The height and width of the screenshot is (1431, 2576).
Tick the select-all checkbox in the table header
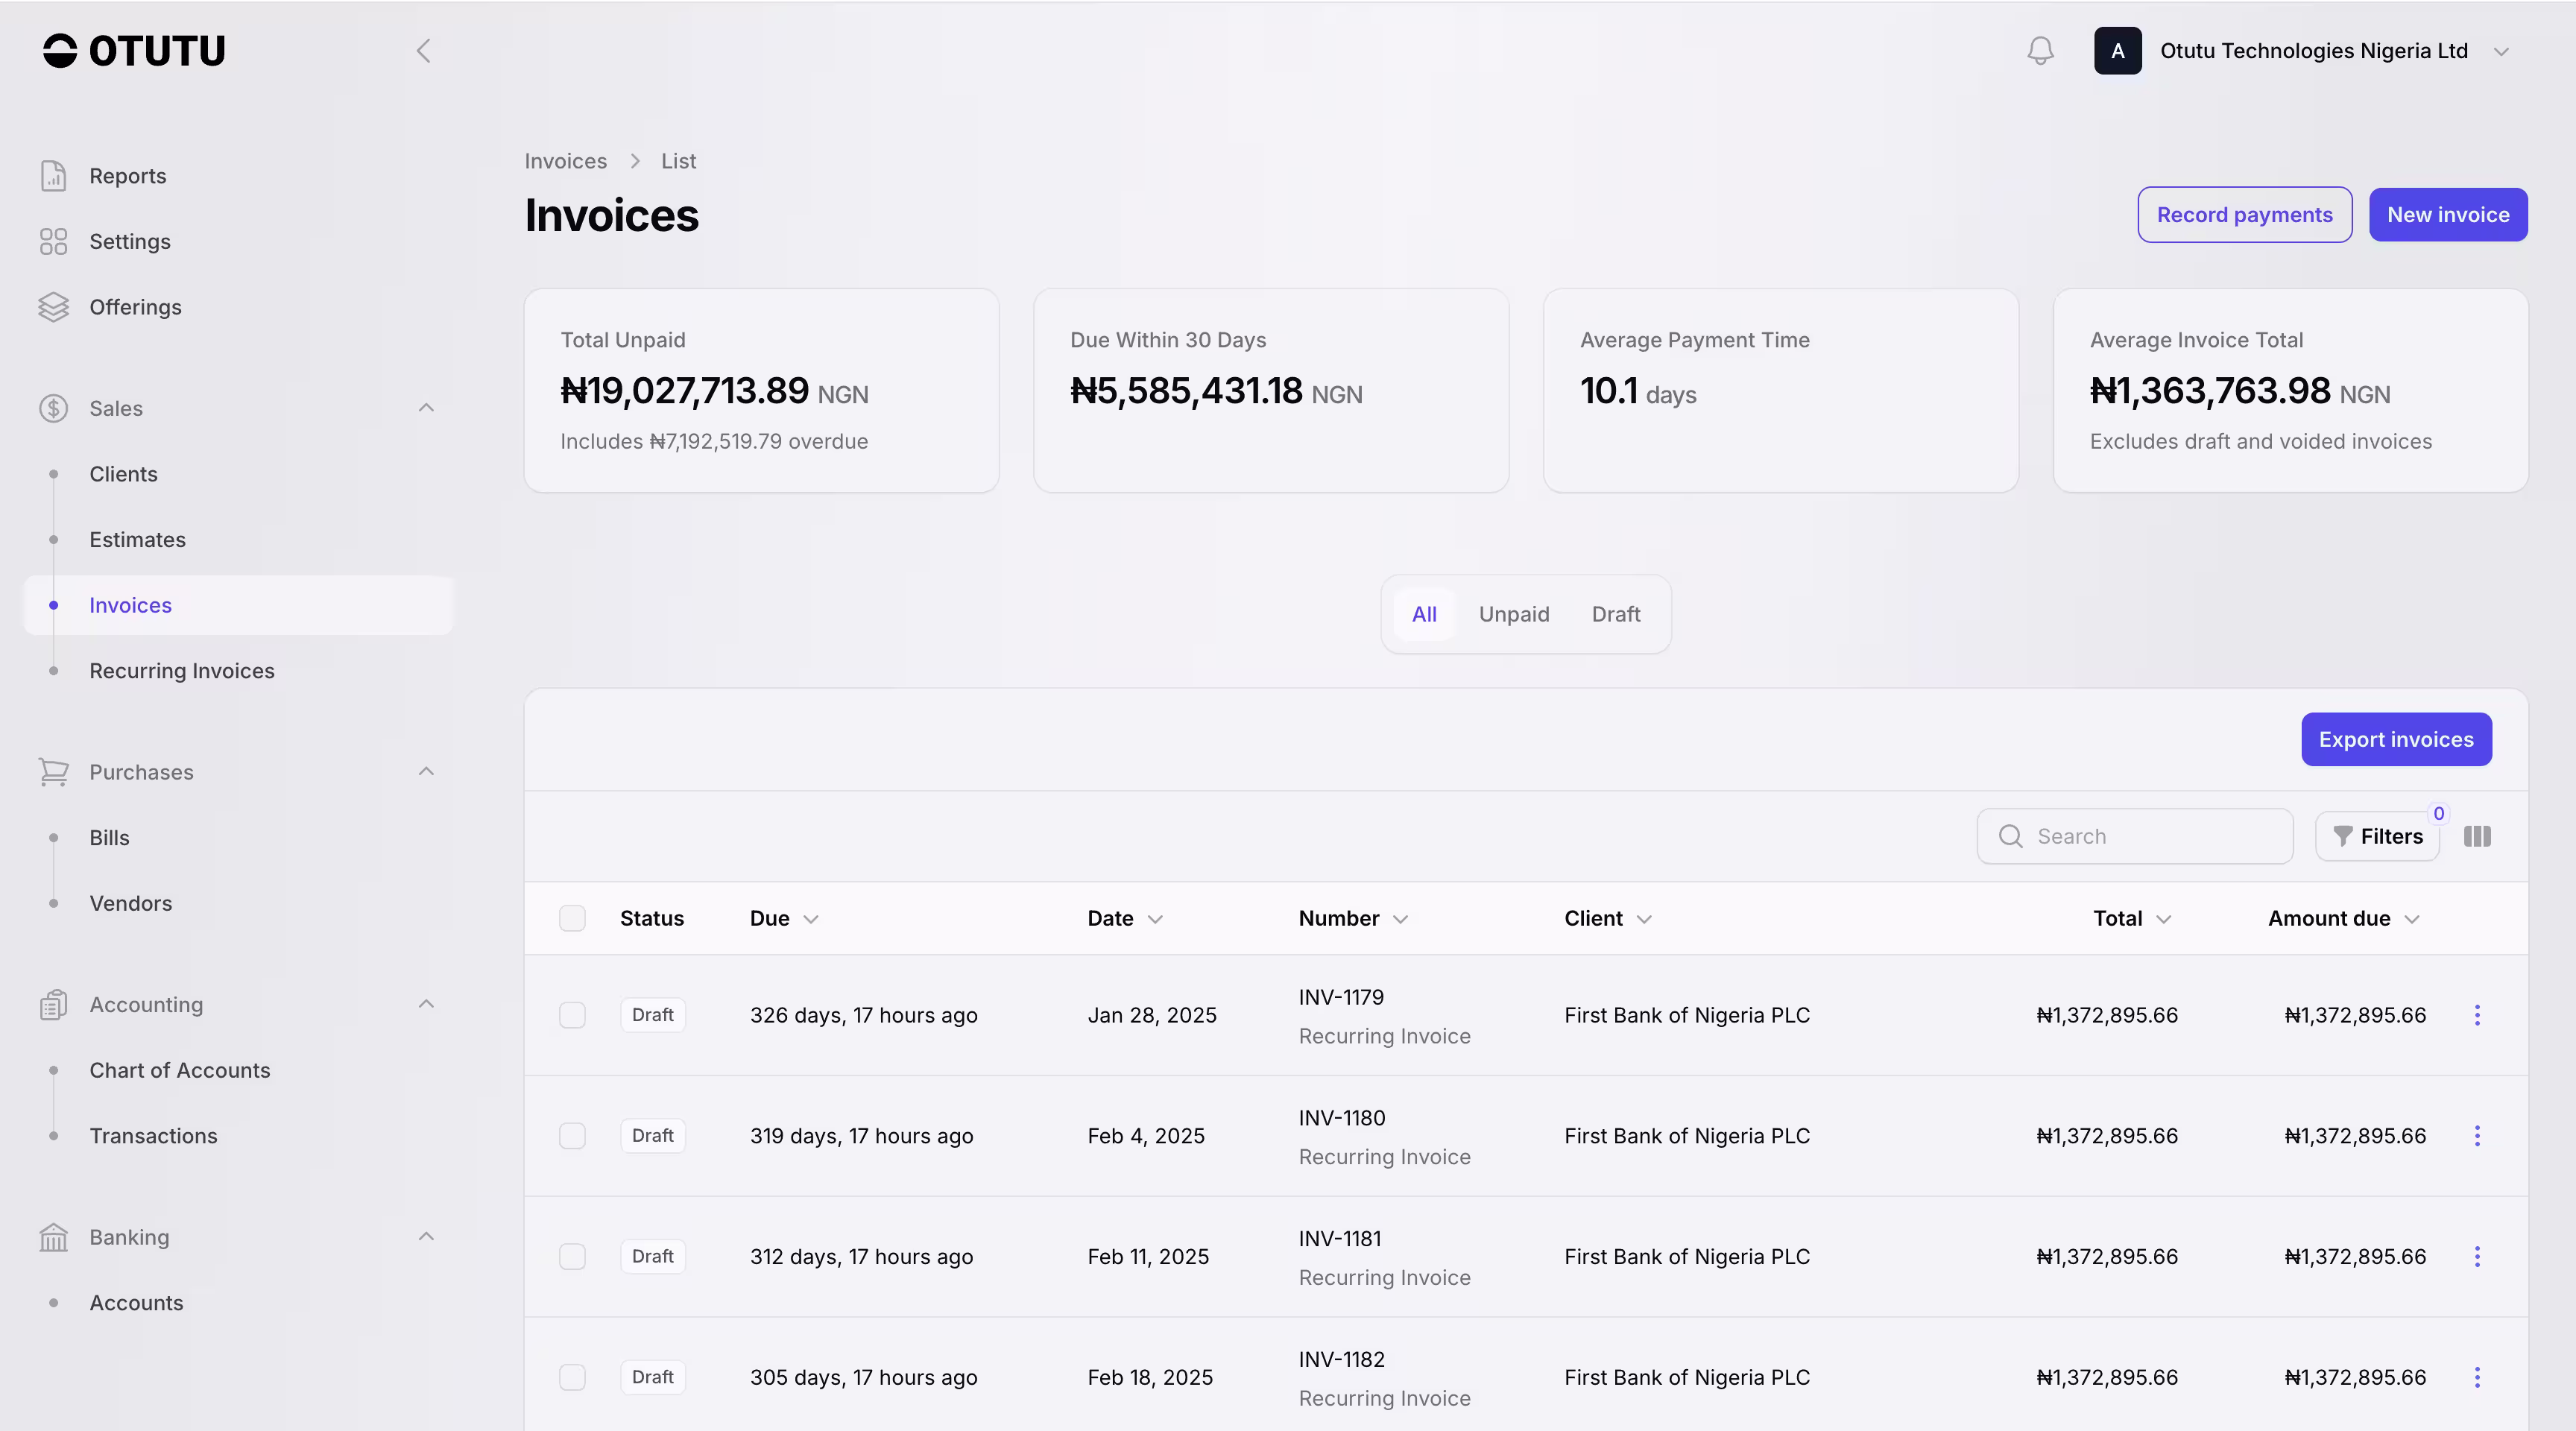point(572,918)
